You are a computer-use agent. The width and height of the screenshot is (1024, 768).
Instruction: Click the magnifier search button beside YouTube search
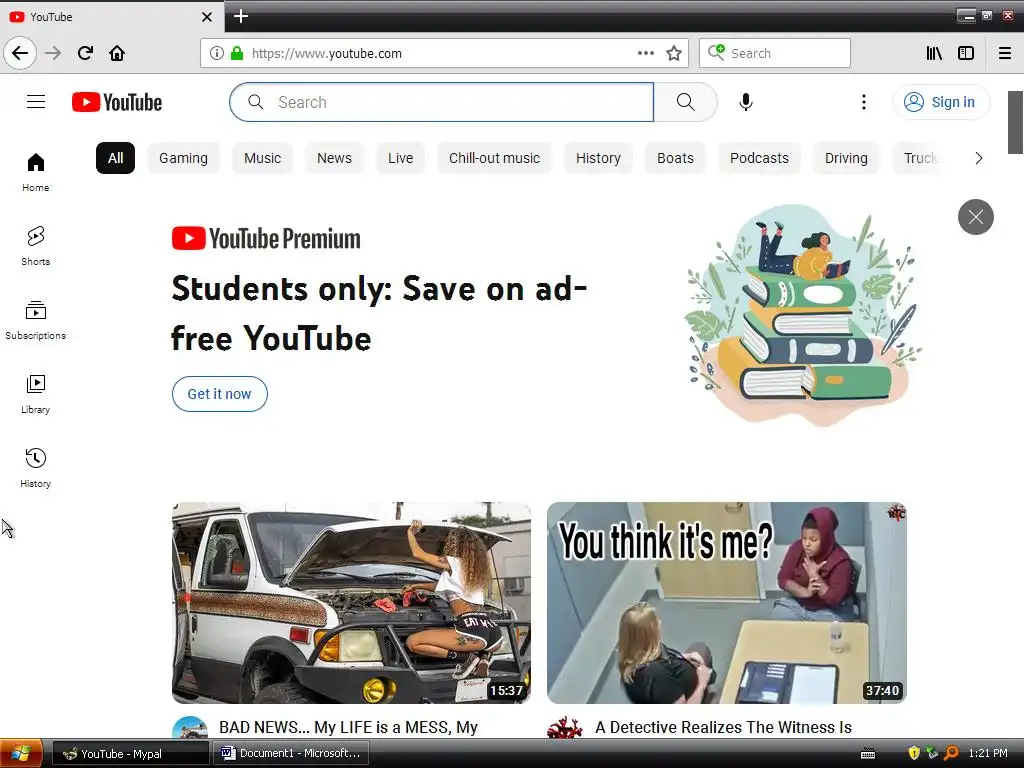click(685, 102)
